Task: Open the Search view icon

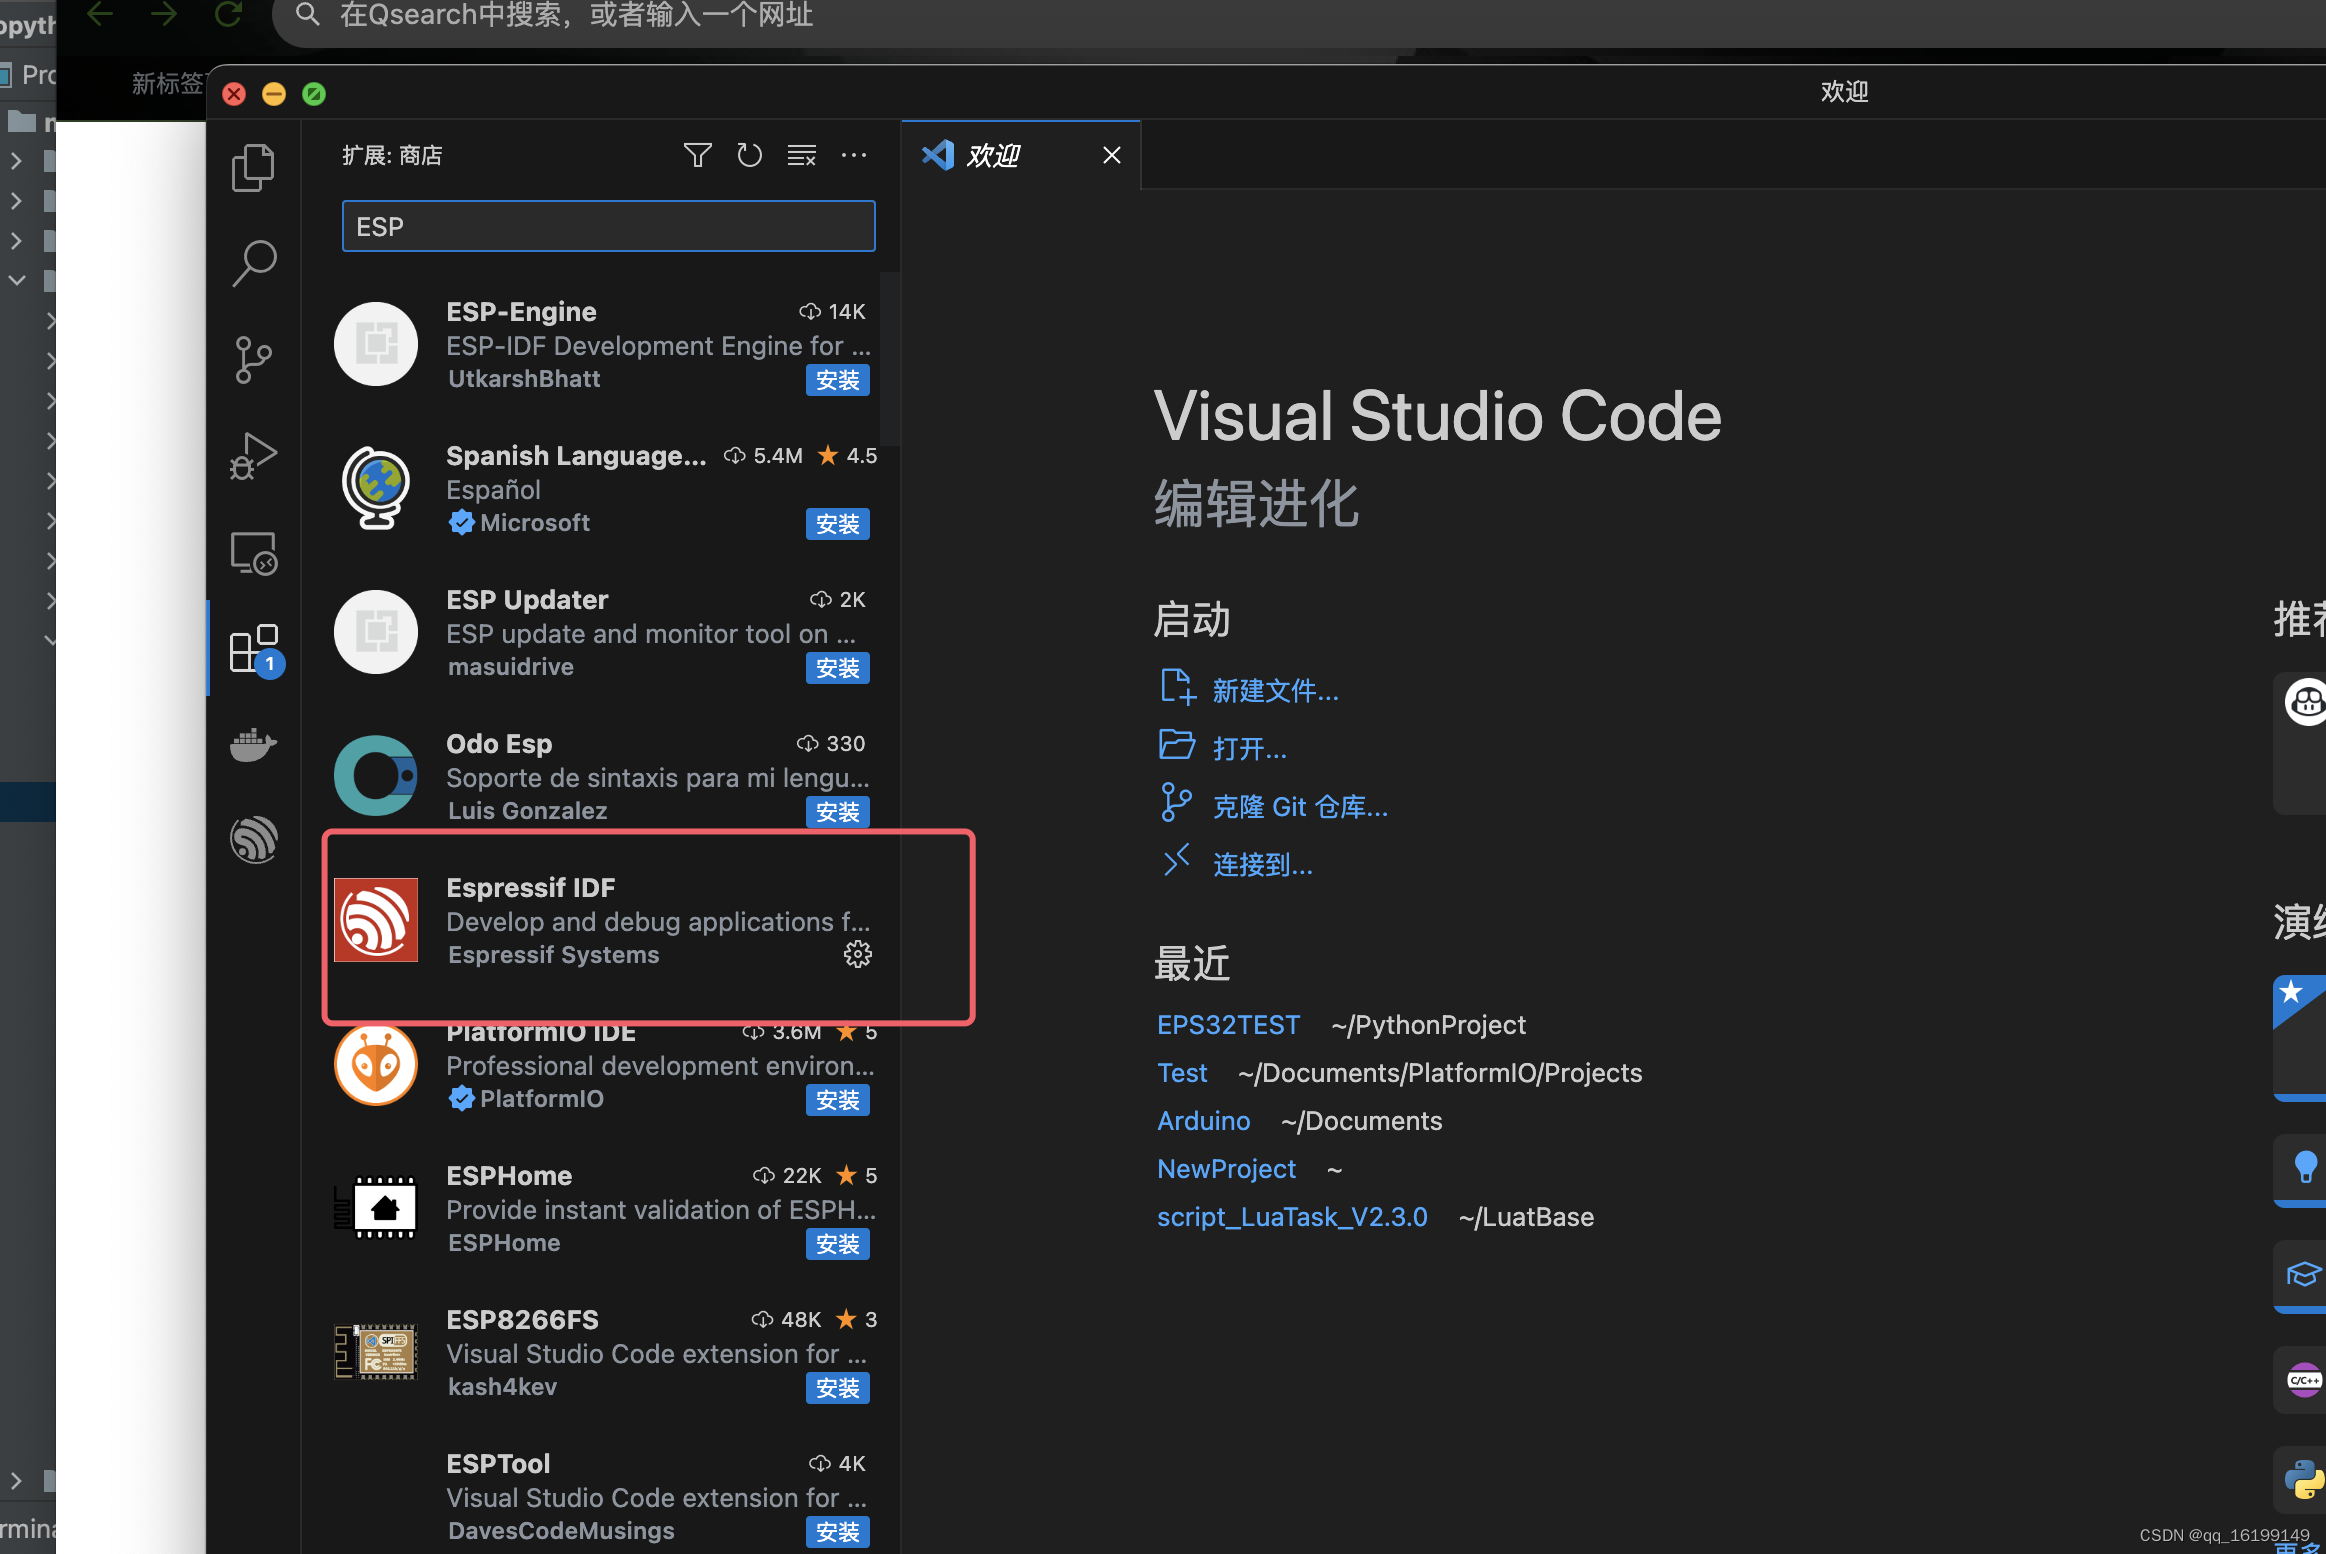Action: pyautogui.click(x=252, y=262)
